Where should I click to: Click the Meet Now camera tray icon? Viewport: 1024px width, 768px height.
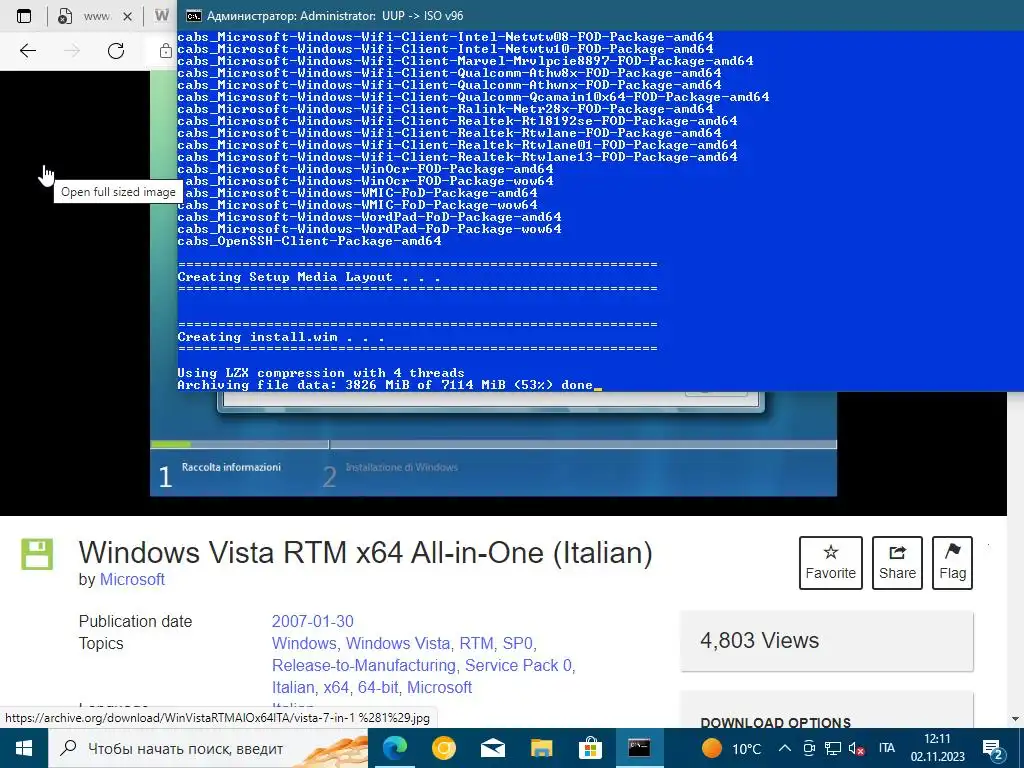pos(808,748)
